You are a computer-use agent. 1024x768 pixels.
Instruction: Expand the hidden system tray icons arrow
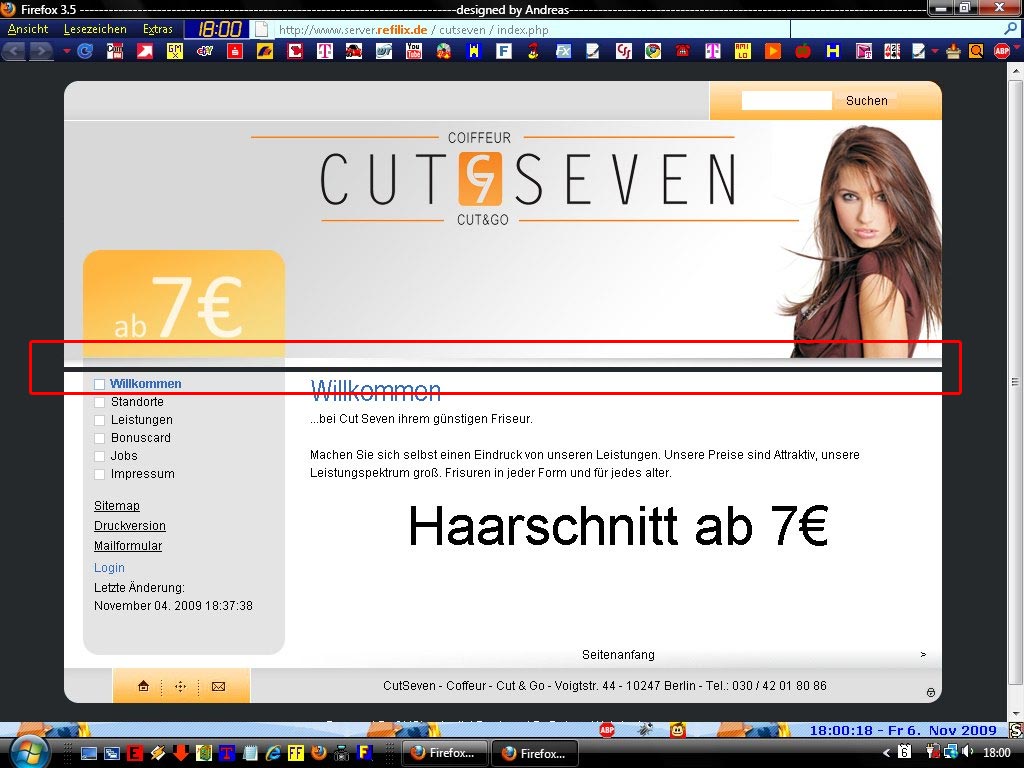(886, 752)
